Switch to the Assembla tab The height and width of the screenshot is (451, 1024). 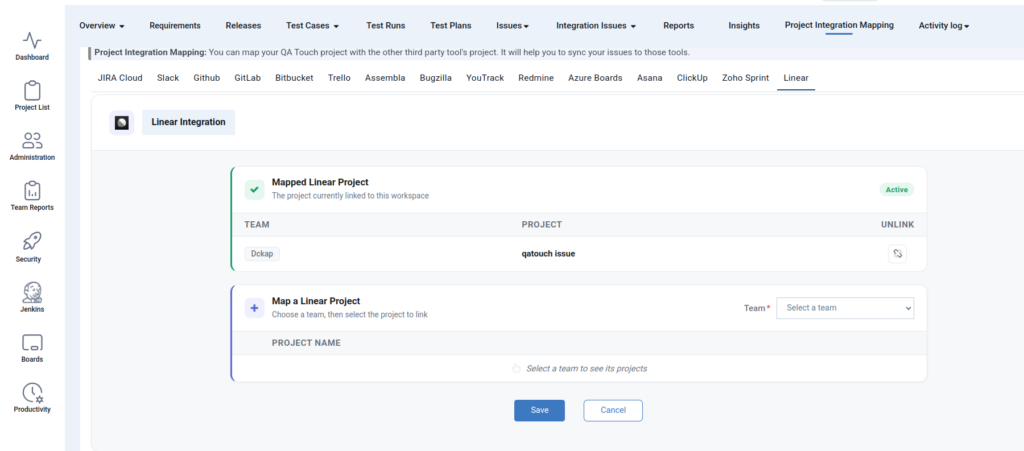point(385,78)
